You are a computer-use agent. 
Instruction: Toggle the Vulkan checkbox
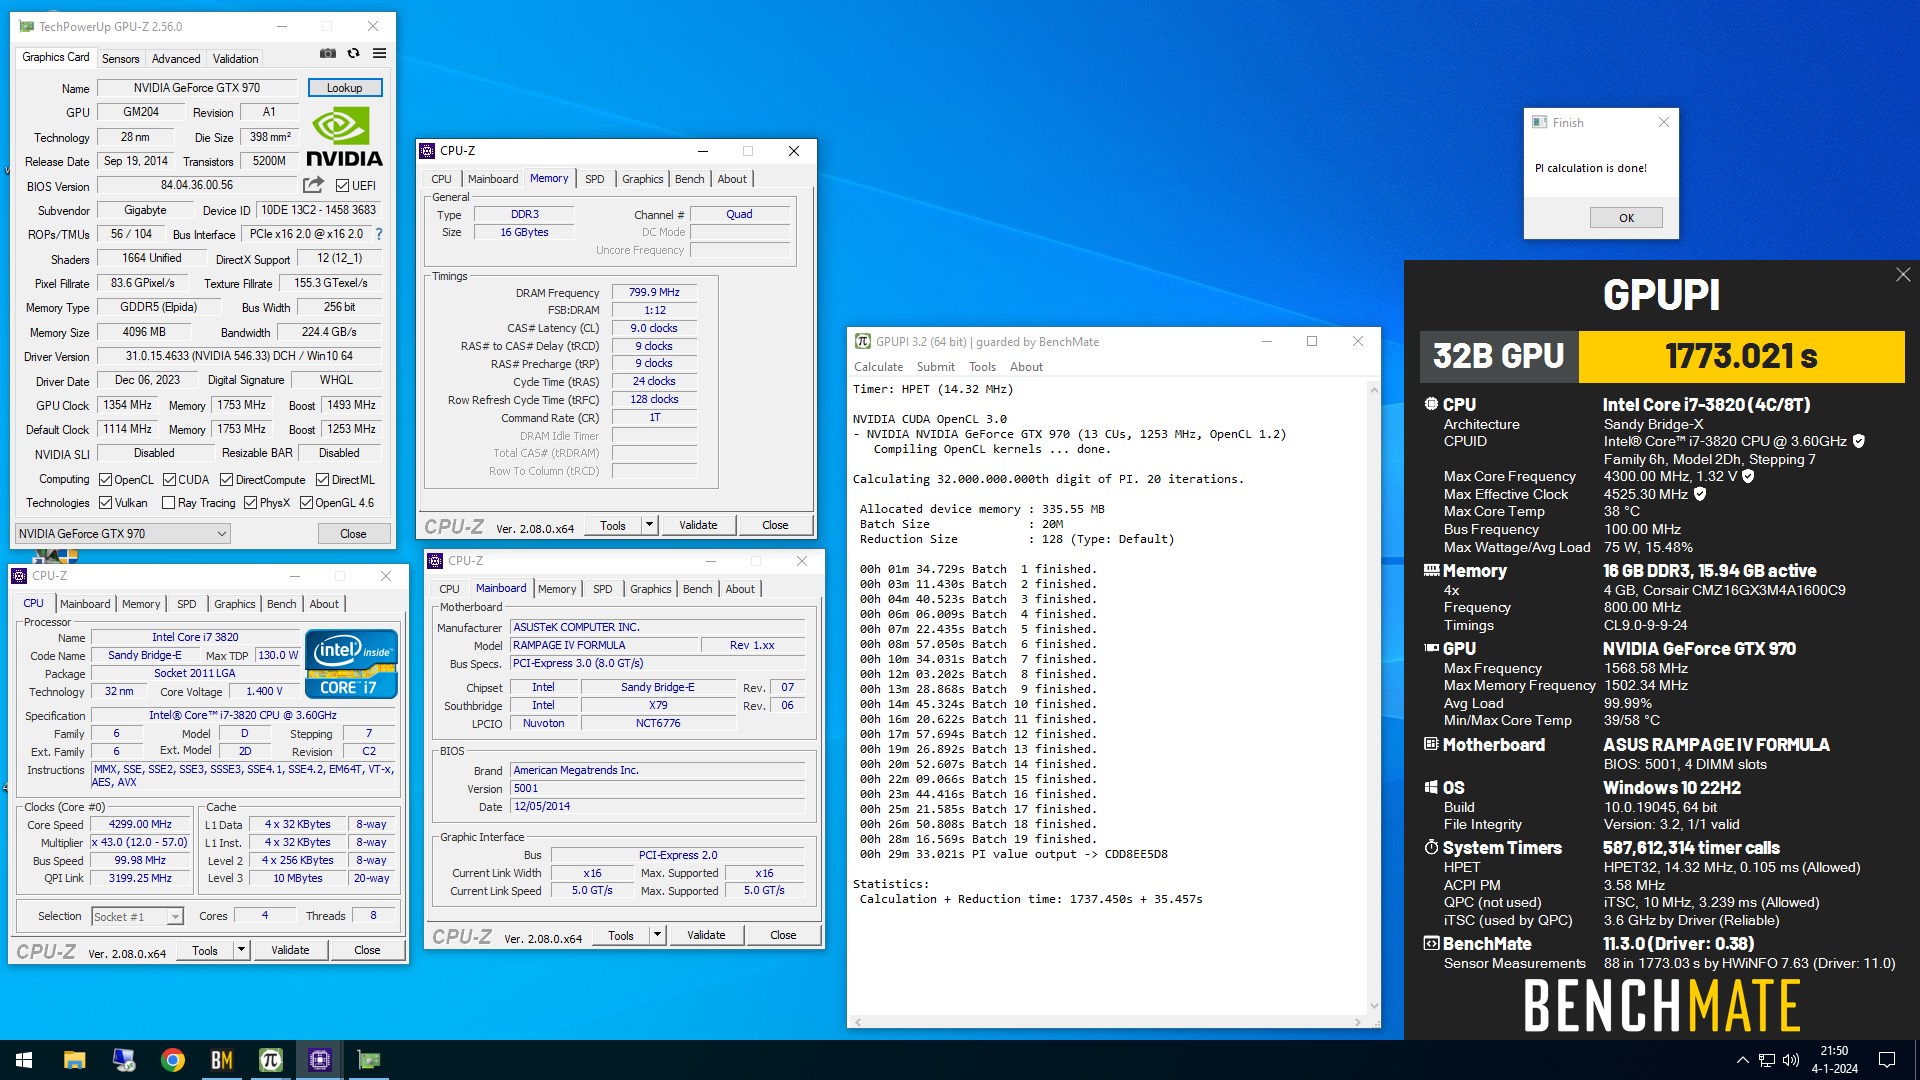tap(105, 503)
